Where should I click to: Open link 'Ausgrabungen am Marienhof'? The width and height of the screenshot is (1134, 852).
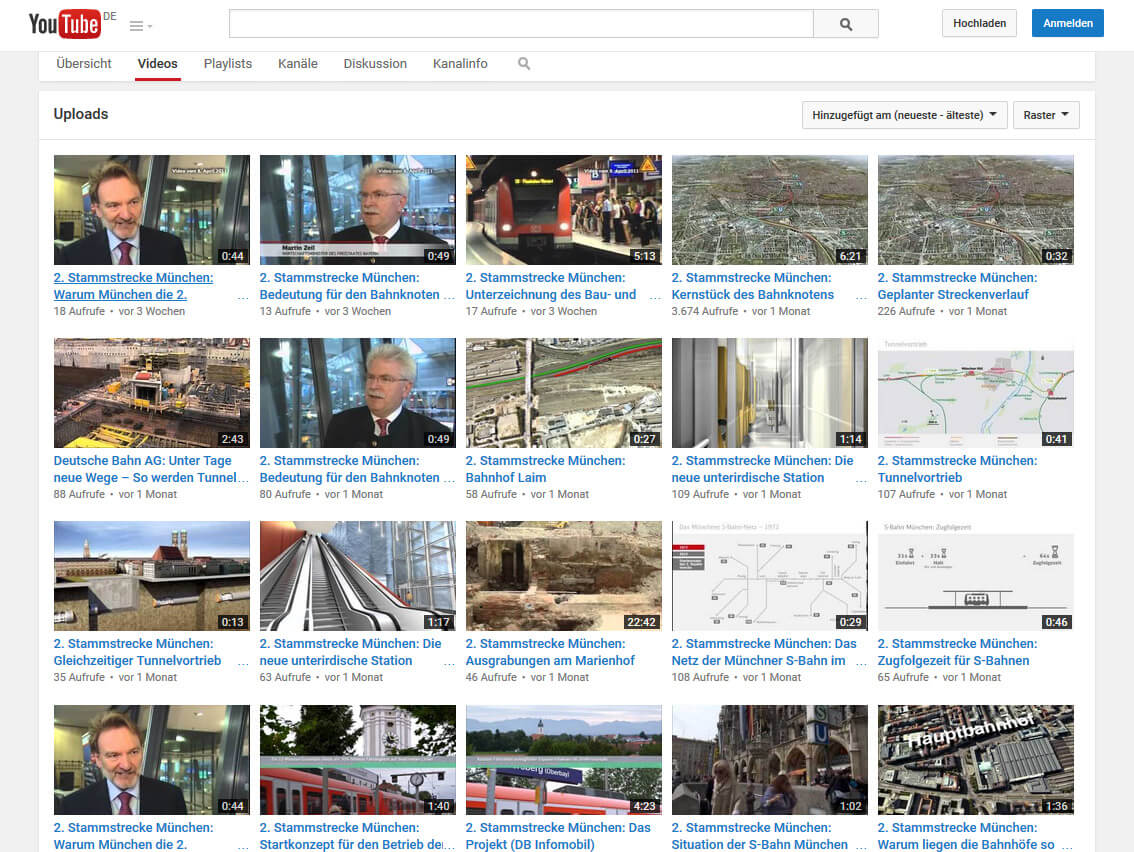[550, 660]
